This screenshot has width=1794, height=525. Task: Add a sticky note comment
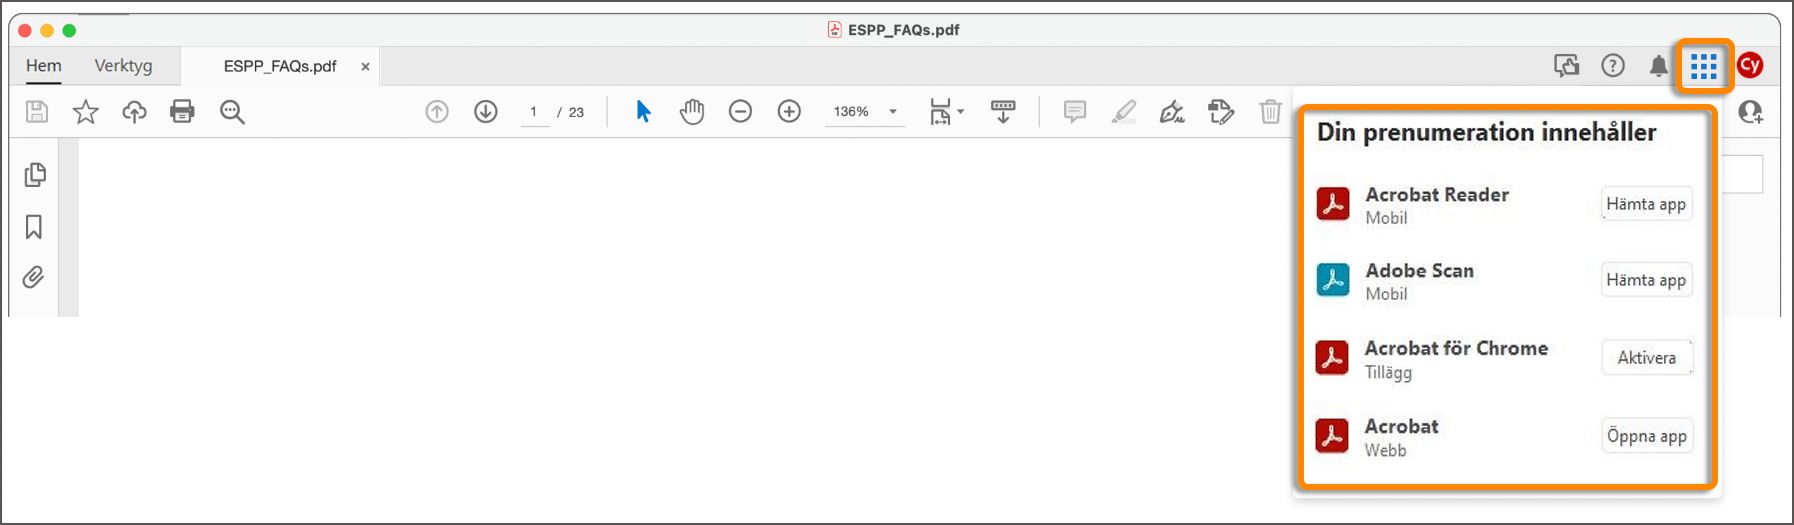(1075, 112)
